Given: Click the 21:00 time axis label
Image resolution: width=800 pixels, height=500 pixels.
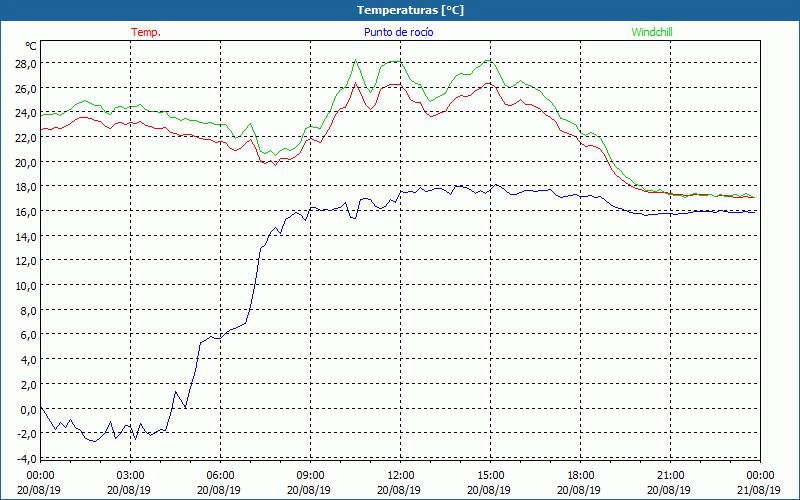Looking at the screenshot, I should point(670,476).
